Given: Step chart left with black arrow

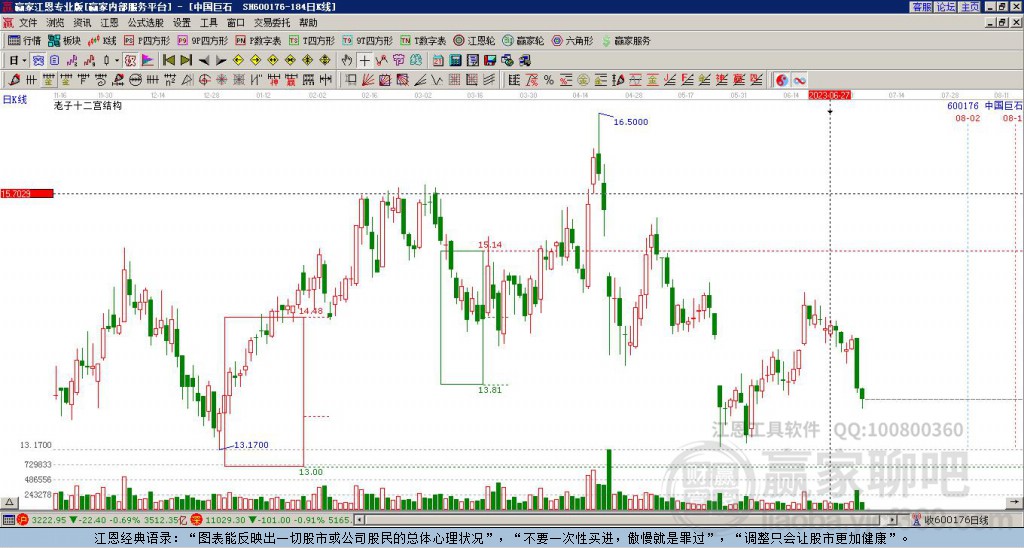Looking at the screenshot, I should 204,61.
